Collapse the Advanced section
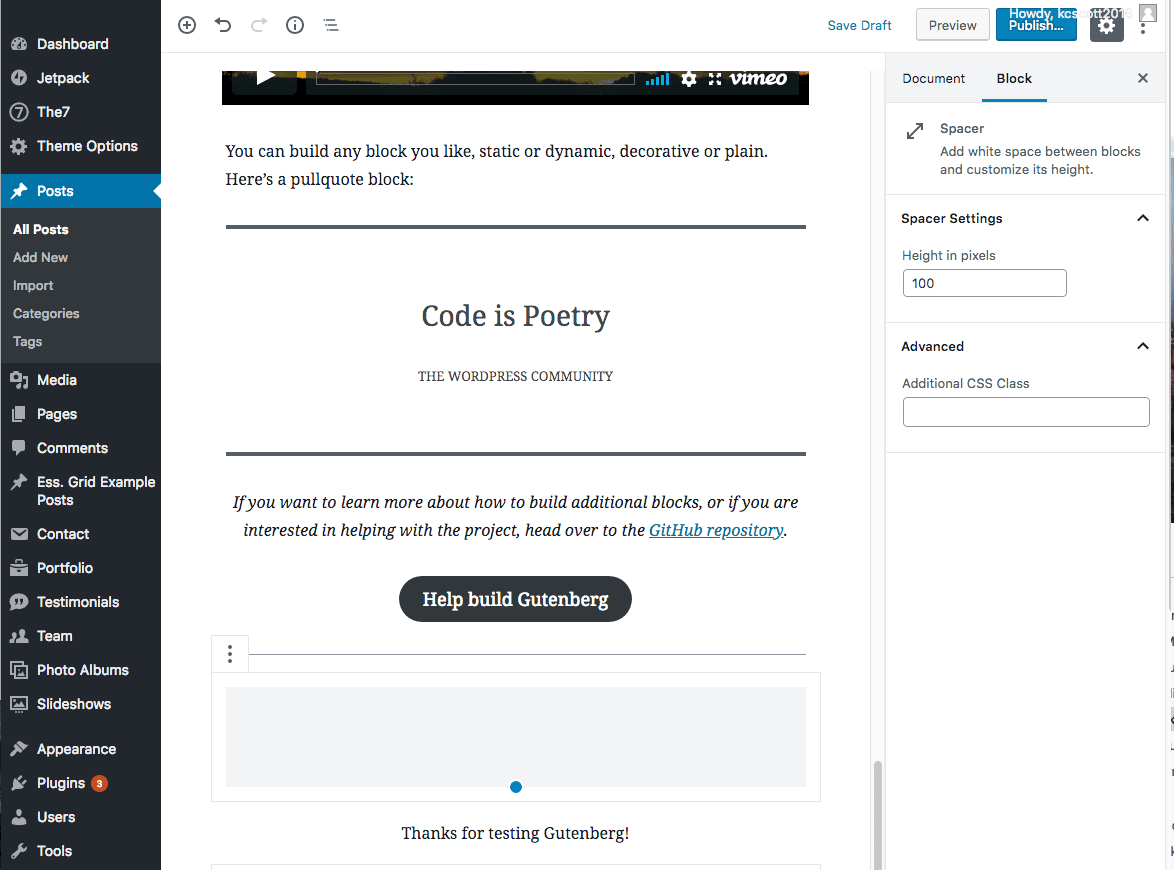The height and width of the screenshot is (870, 1174). 1142,346
